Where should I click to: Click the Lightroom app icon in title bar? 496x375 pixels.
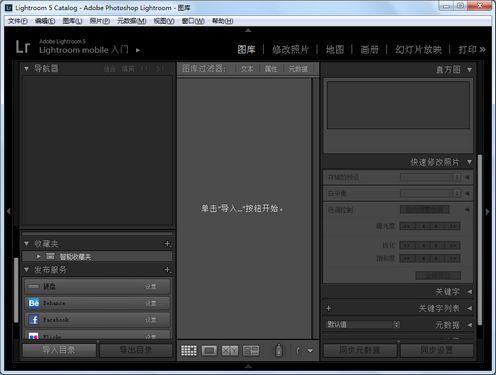9,7
